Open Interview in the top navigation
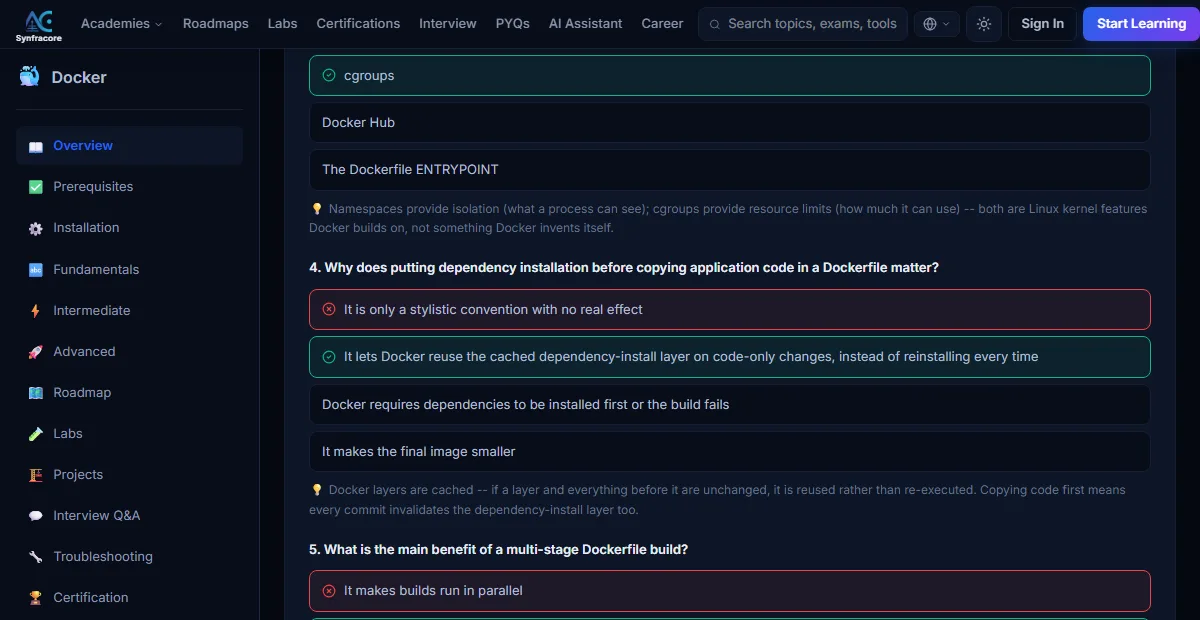Image resolution: width=1200 pixels, height=620 pixels. coord(448,24)
